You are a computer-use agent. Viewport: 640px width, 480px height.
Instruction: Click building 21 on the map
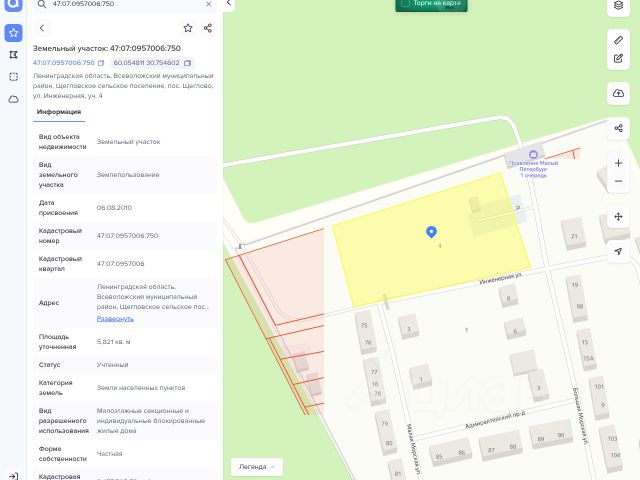(x=574, y=235)
